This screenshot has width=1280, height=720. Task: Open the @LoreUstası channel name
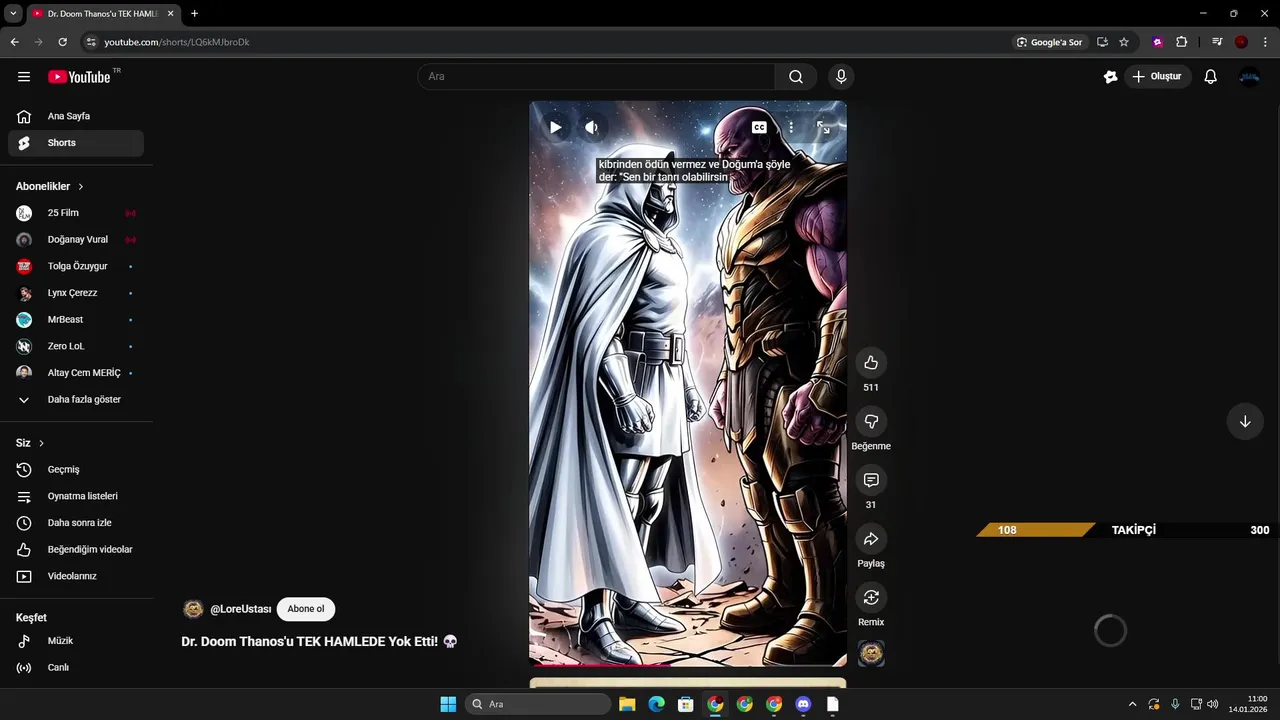(241, 609)
